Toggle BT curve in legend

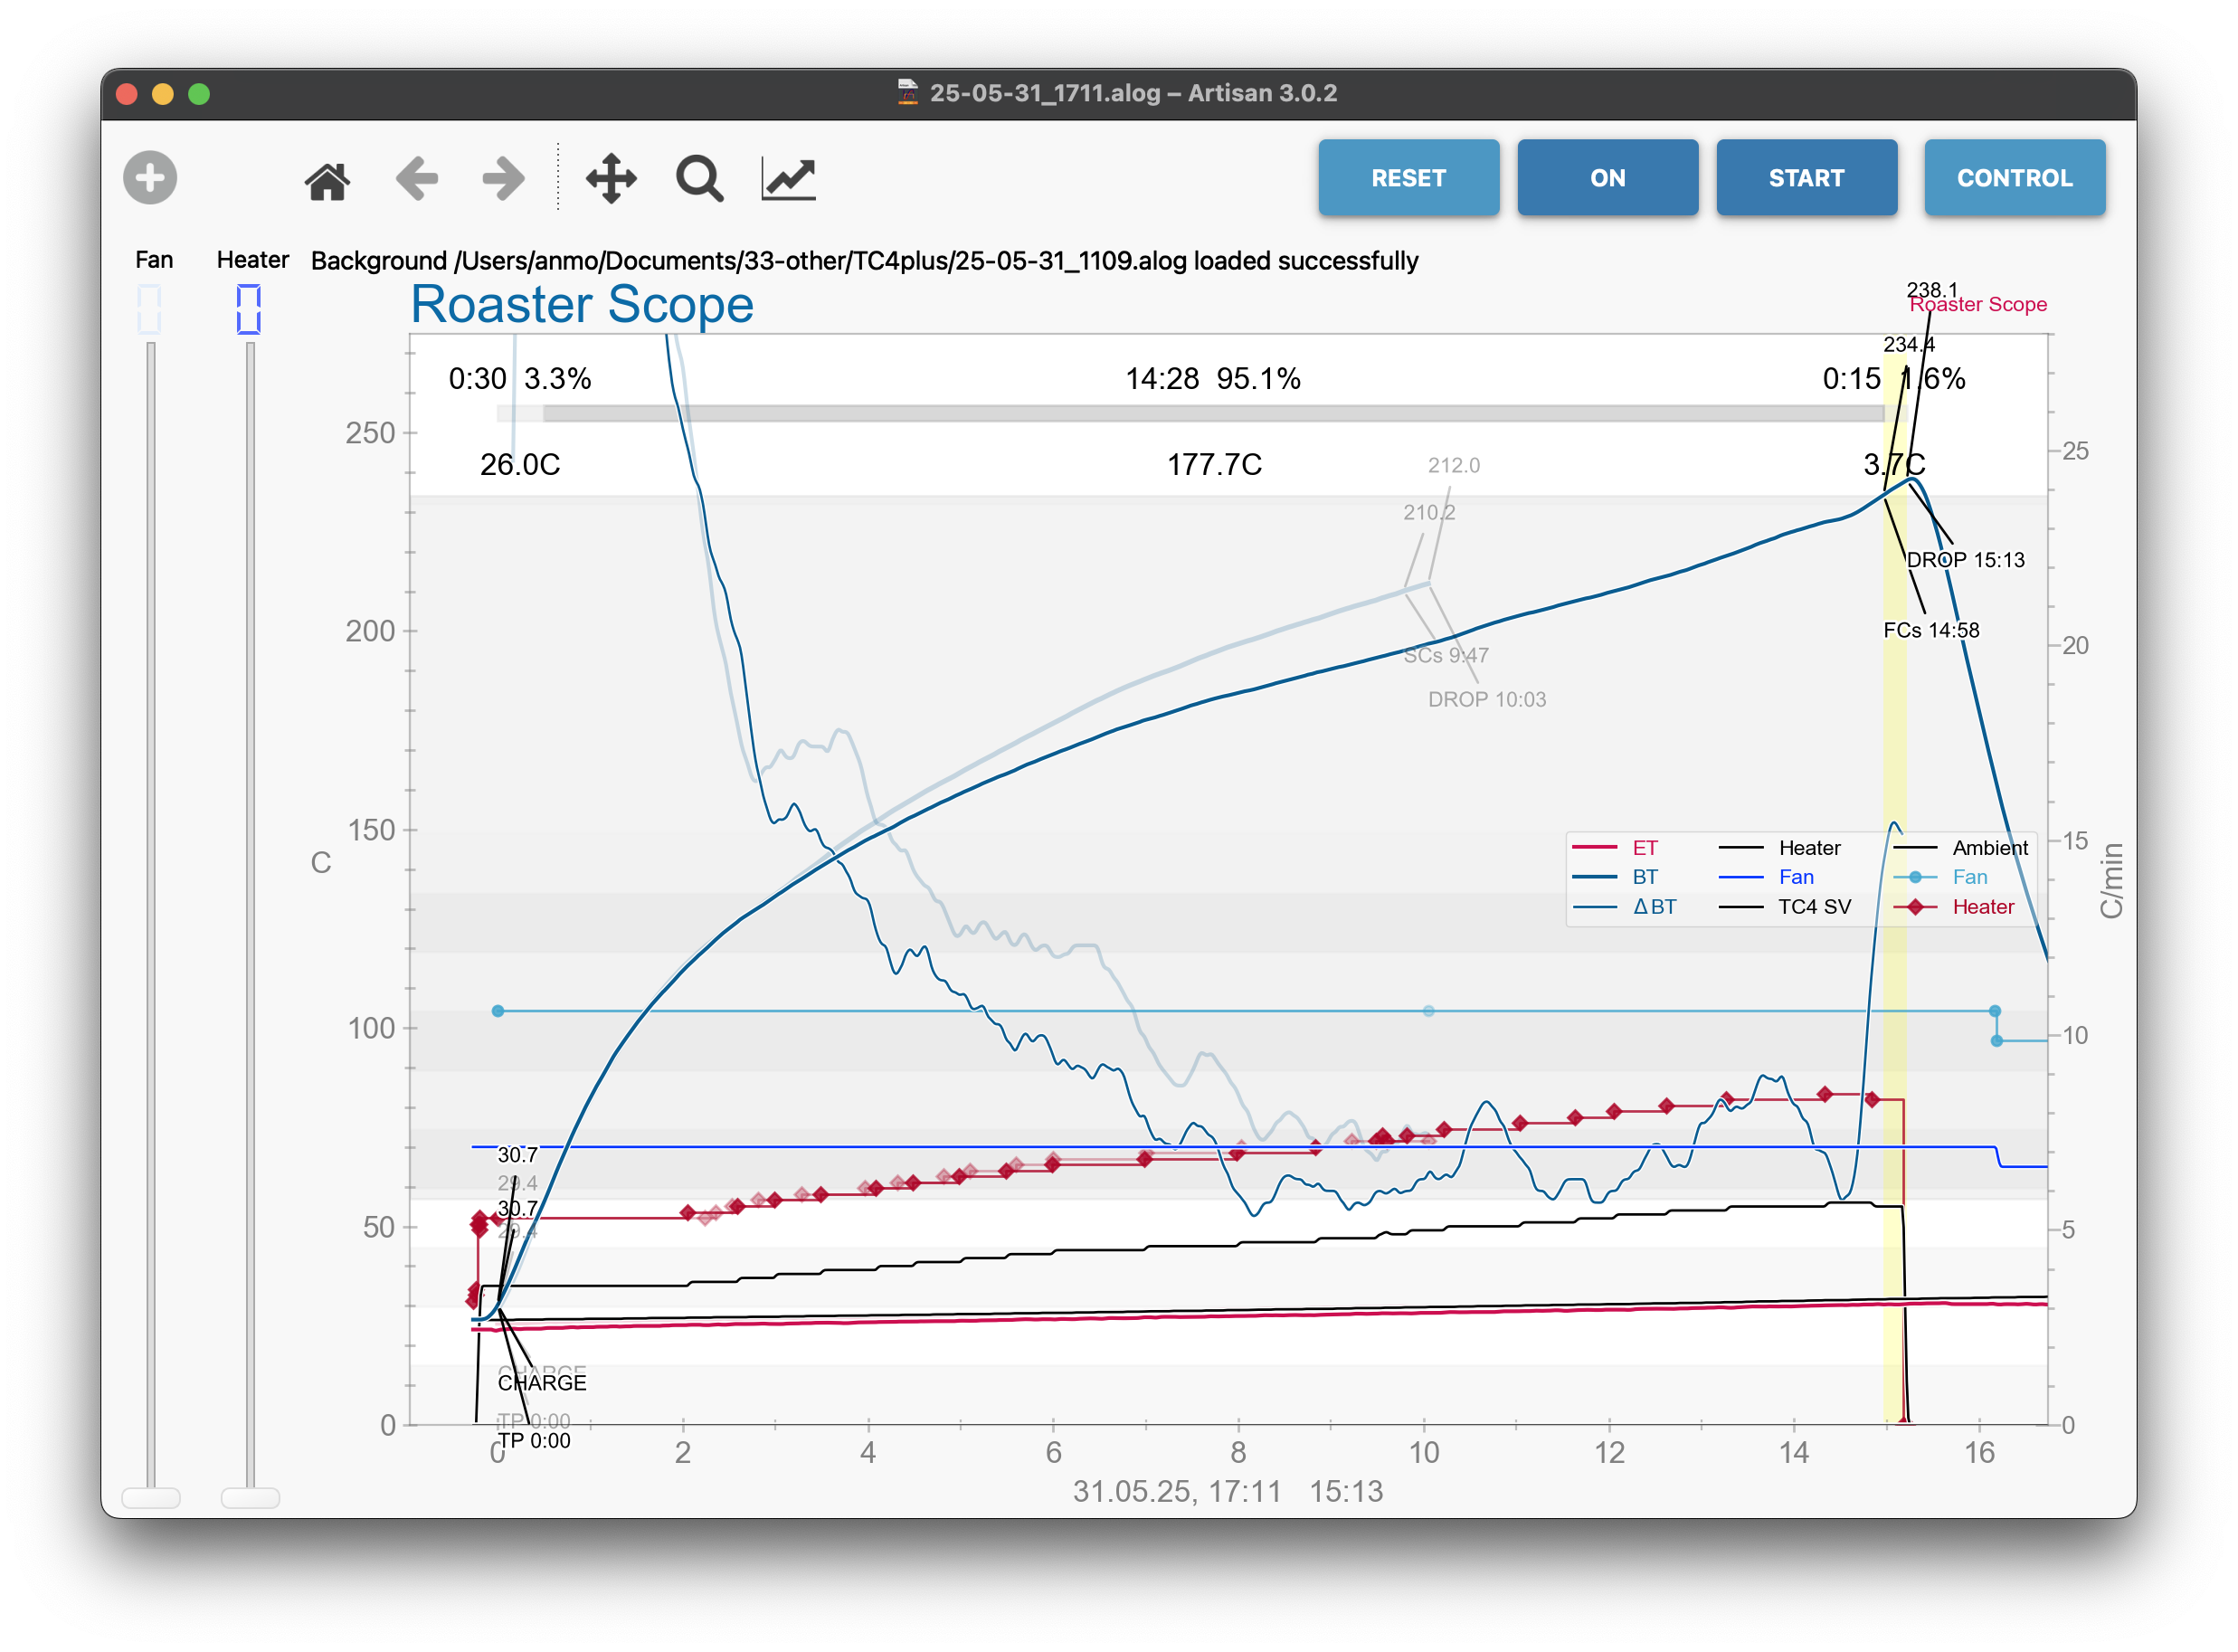tap(1617, 877)
